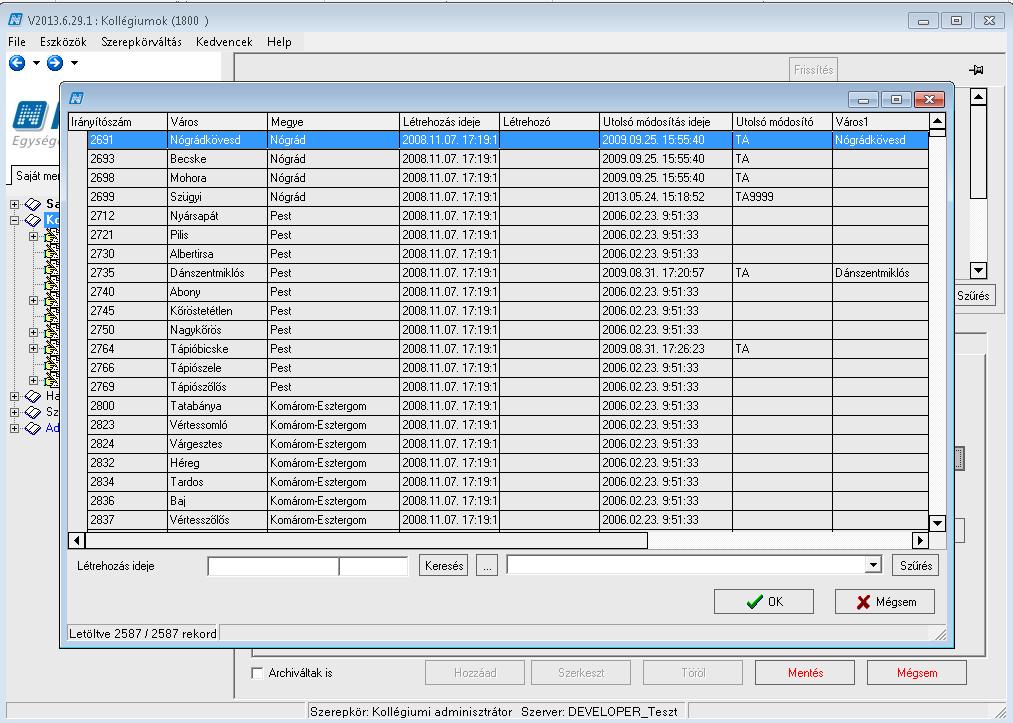Click the 2013.05.24. 15:18:52 date cell

[666, 197]
